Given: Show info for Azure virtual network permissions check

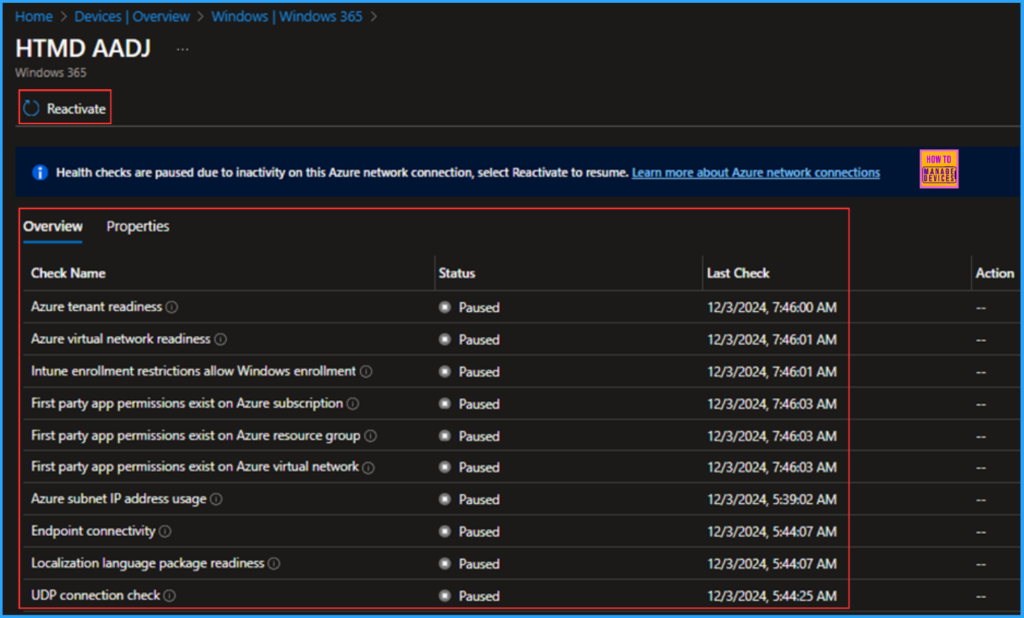Looking at the screenshot, I should coord(368,468).
